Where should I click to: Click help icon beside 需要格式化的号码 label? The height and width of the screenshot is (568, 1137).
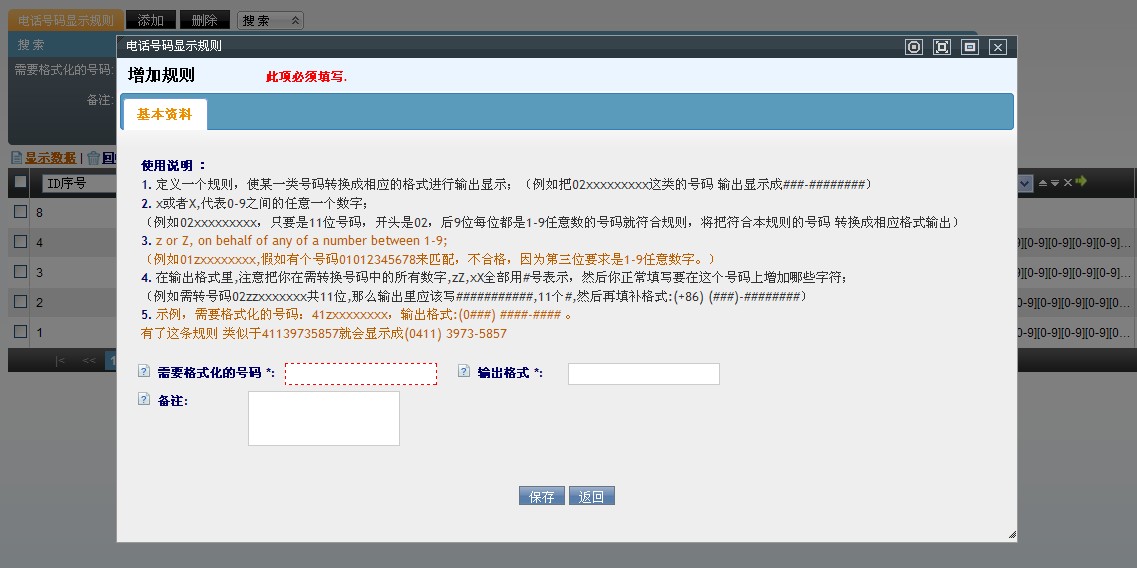pos(143,371)
